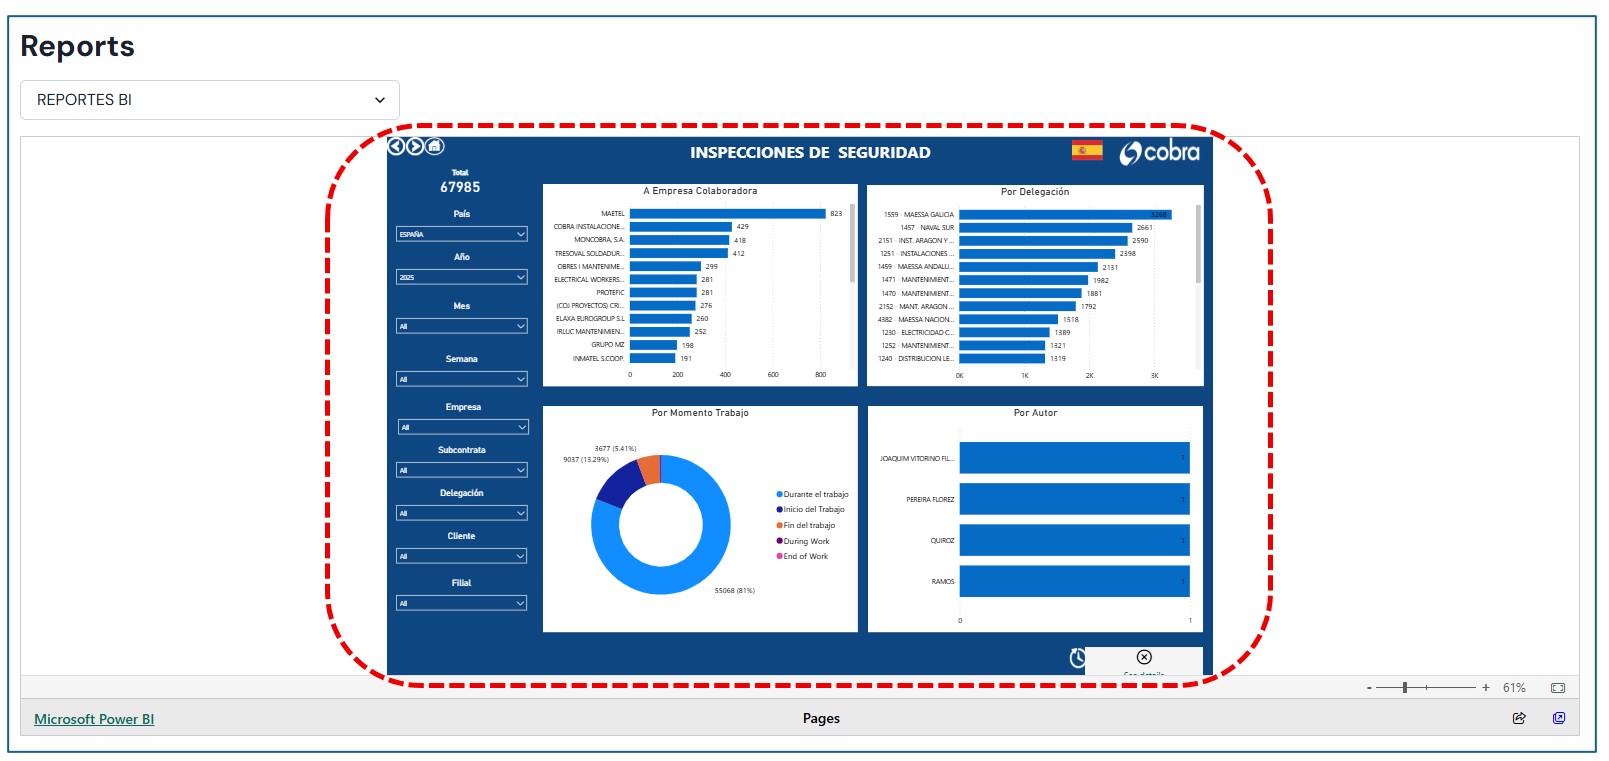Image resolution: width=1609 pixels, height=761 pixels.
Task: Expand the País filter dropdown
Action: click(x=462, y=234)
